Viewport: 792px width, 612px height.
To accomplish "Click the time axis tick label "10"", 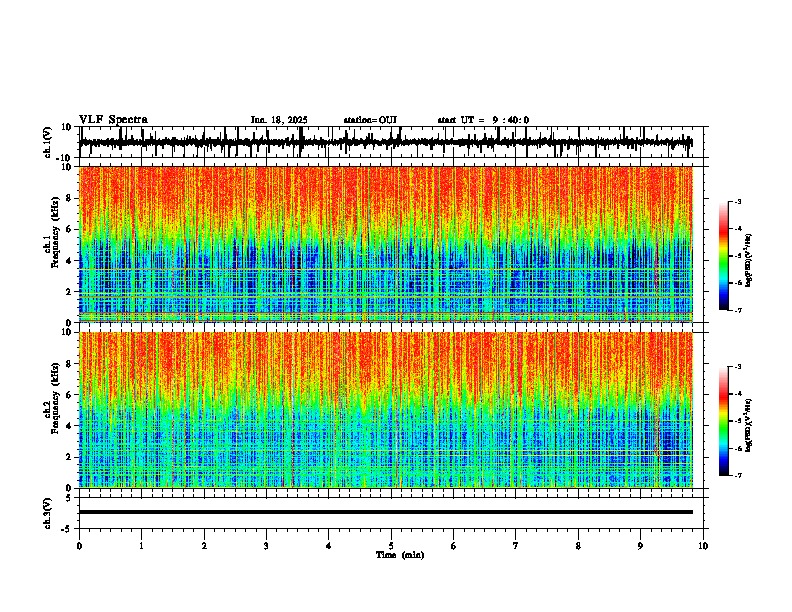I will coord(703,546).
